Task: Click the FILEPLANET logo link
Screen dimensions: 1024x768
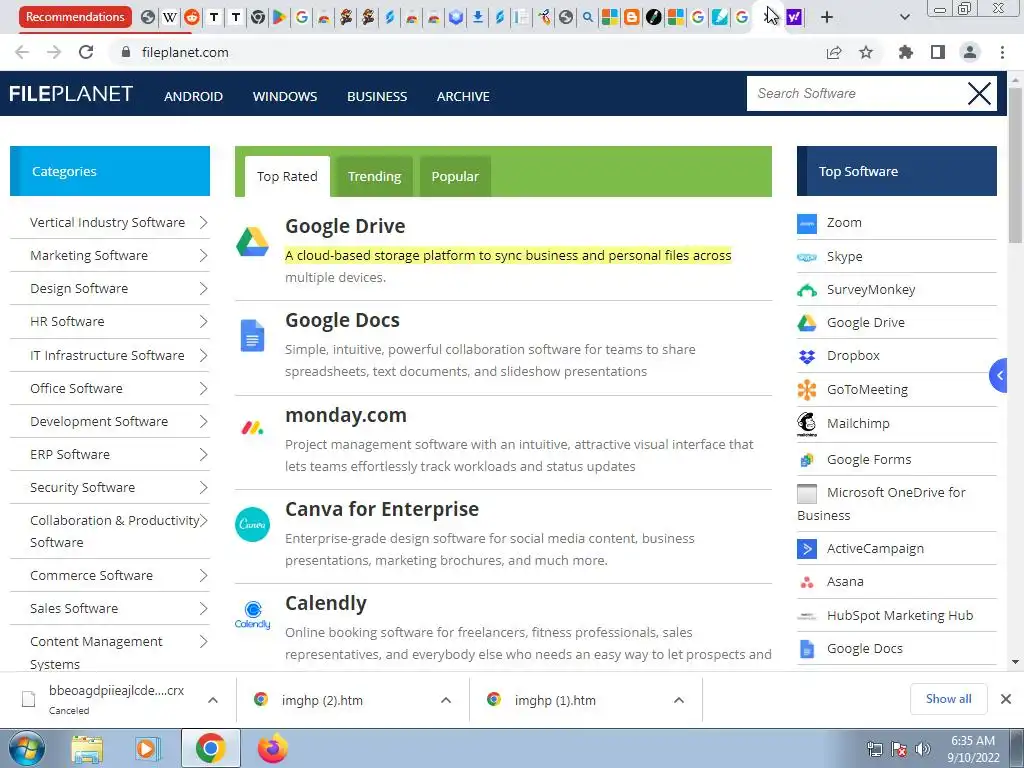Action: pos(71,94)
